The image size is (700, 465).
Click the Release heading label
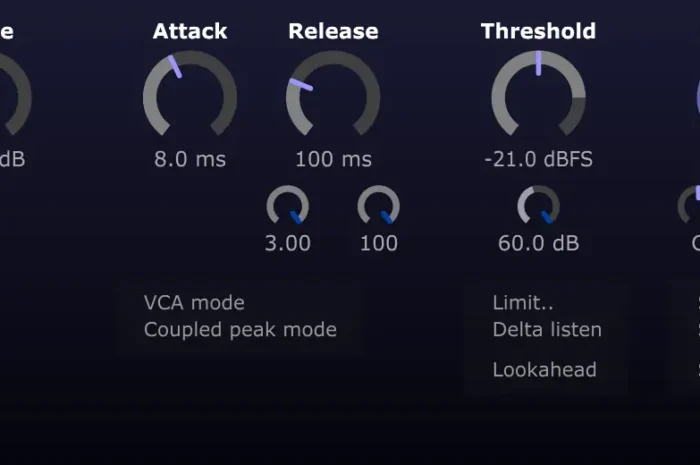[x=333, y=31]
